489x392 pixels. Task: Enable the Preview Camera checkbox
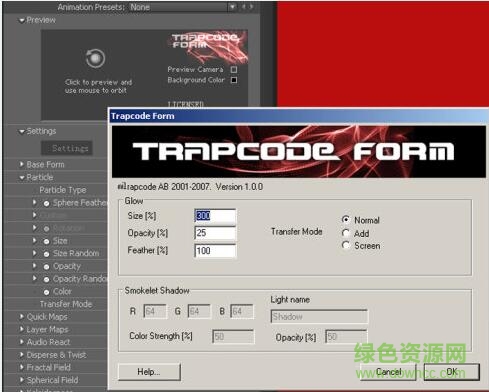coord(234,69)
